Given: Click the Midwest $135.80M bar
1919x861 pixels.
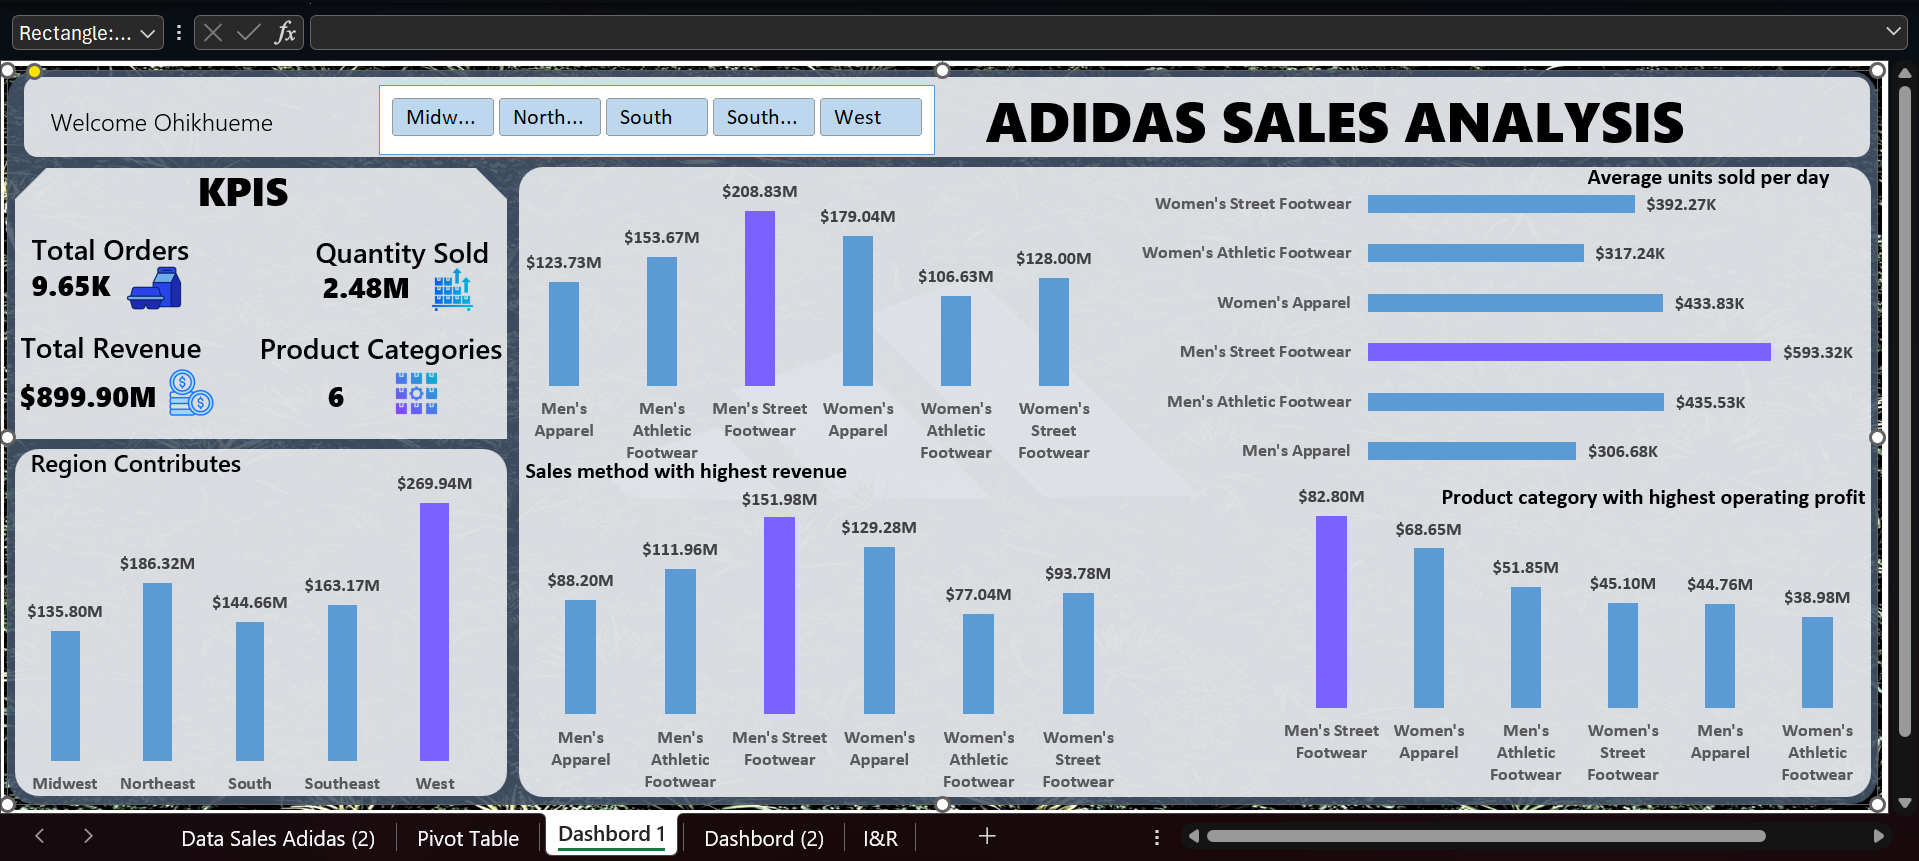Looking at the screenshot, I should pyautogui.click(x=65, y=696).
